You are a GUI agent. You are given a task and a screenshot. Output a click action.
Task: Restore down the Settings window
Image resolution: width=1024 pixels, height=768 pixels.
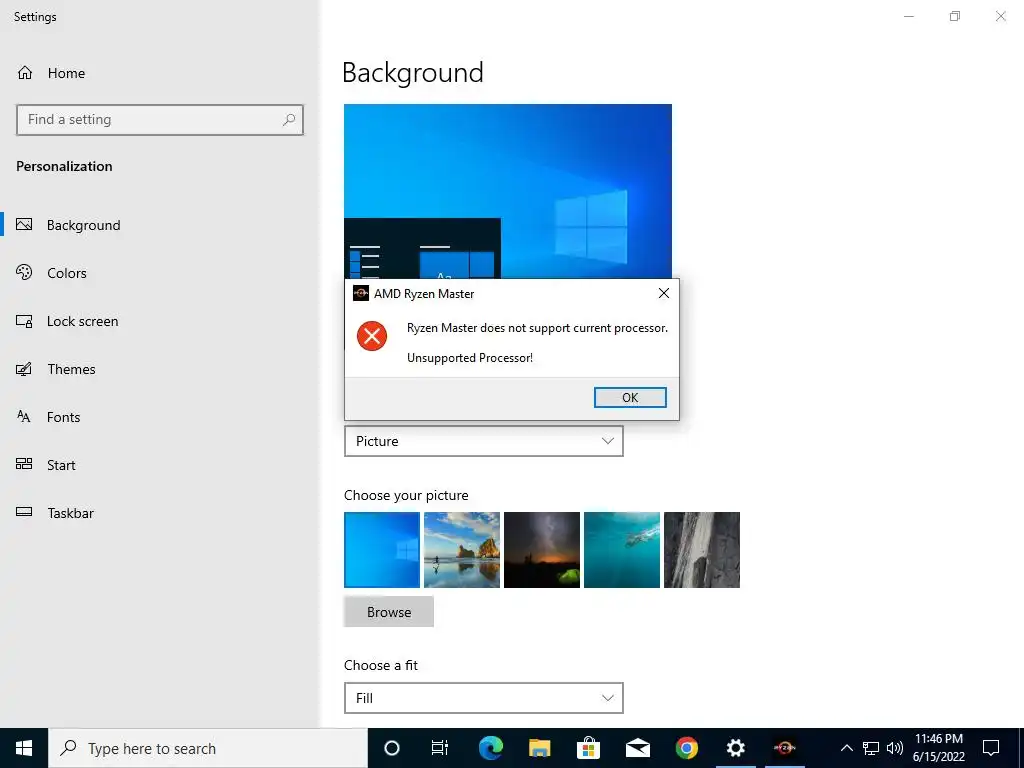click(x=955, y=16)
